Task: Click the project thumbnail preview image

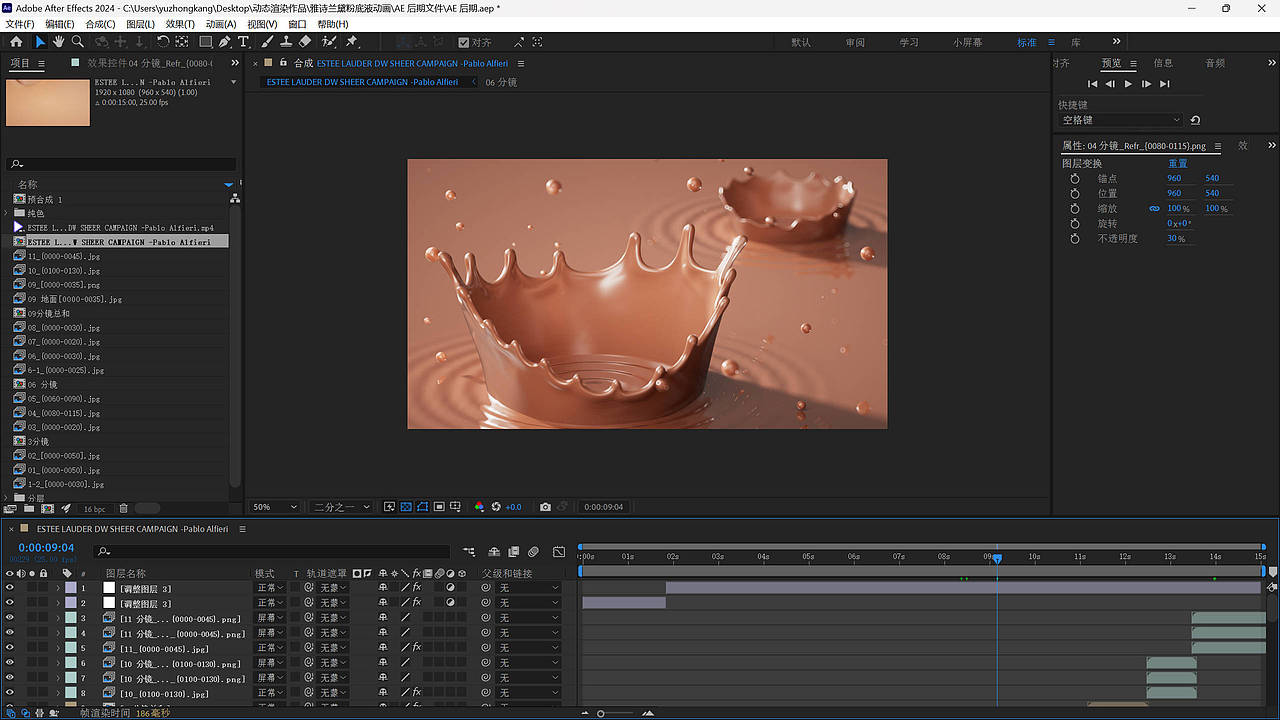Action: pyautogui.click(x=48, y=102)
